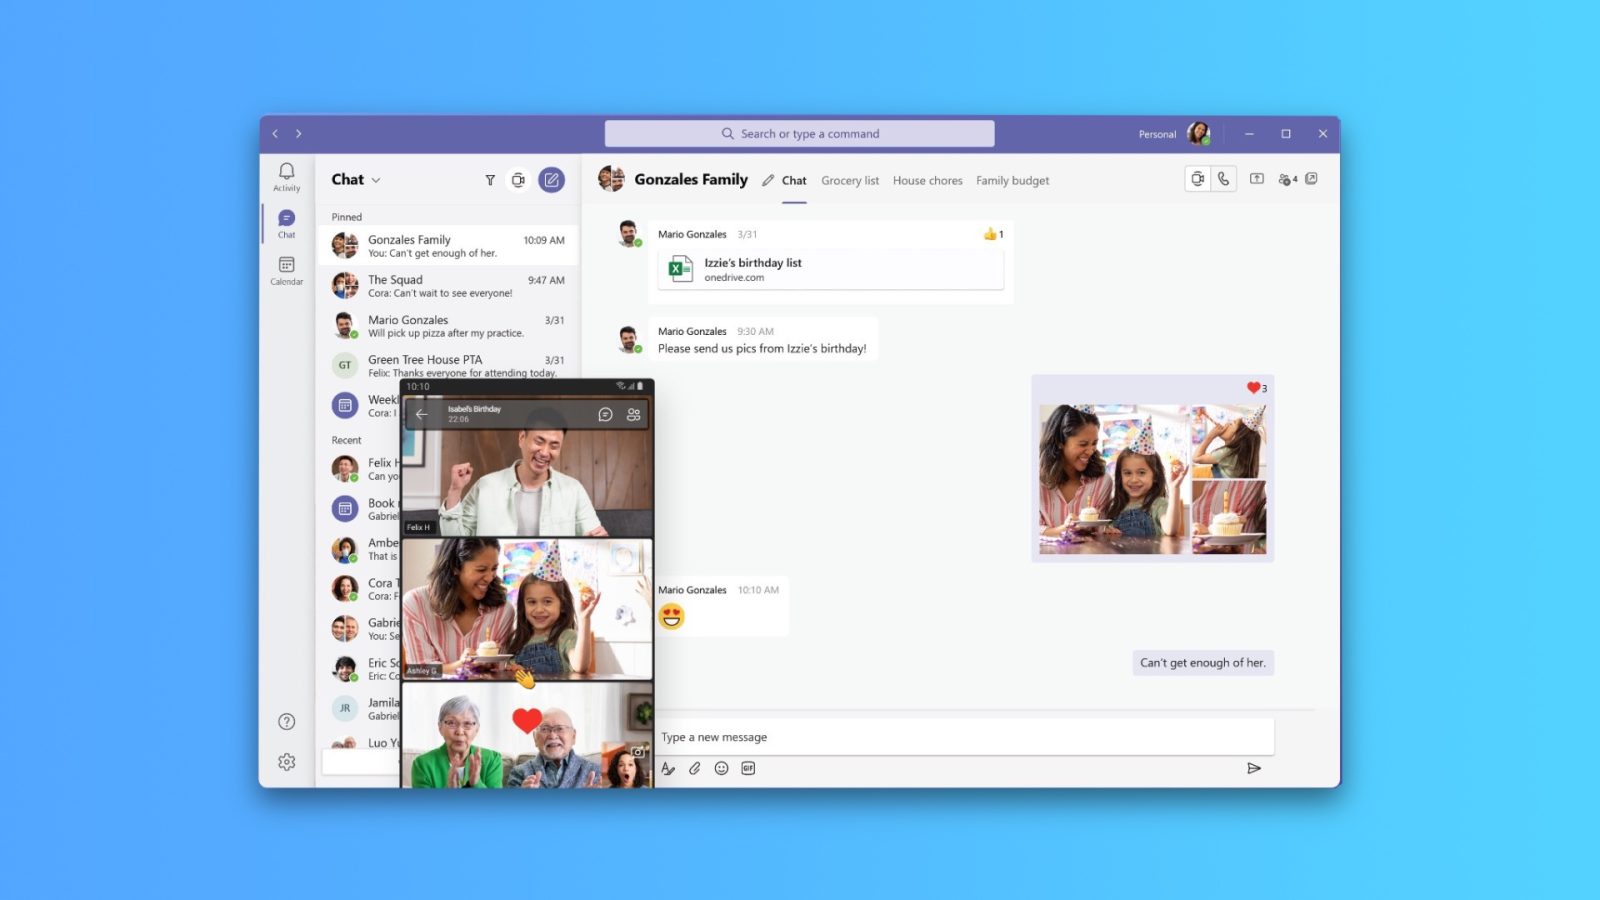Open Activity in the sidebar
Image resolution: width=1600 pixels, height=900 pixels.
(x=286, y=176)
